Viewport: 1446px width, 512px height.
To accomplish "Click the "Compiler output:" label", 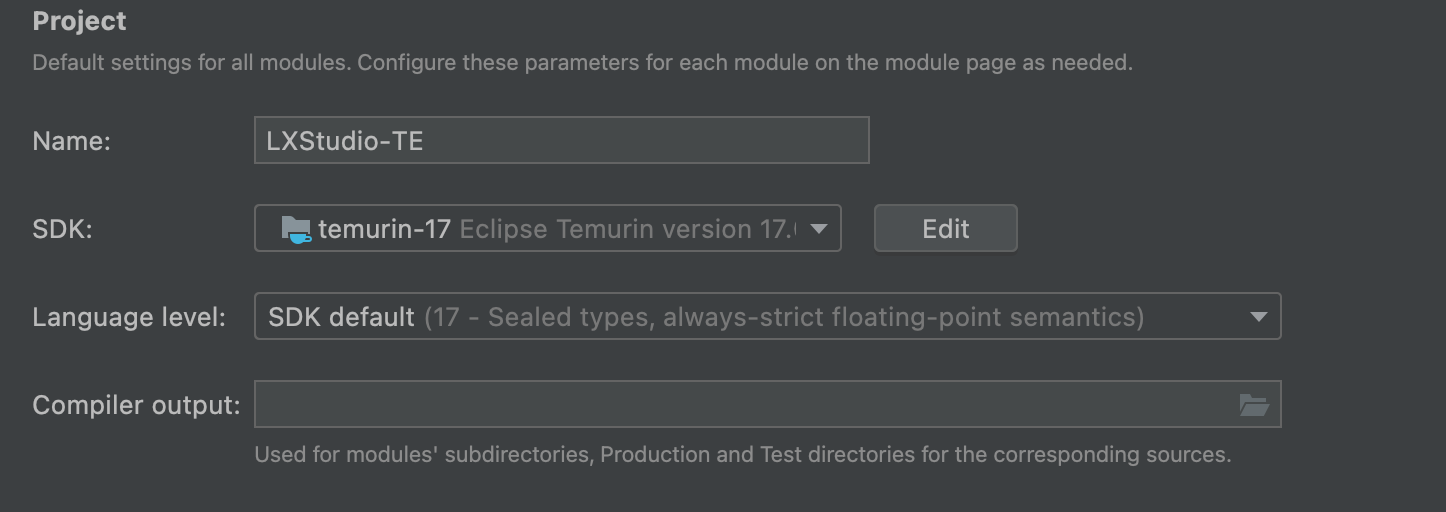I will 136,405.
